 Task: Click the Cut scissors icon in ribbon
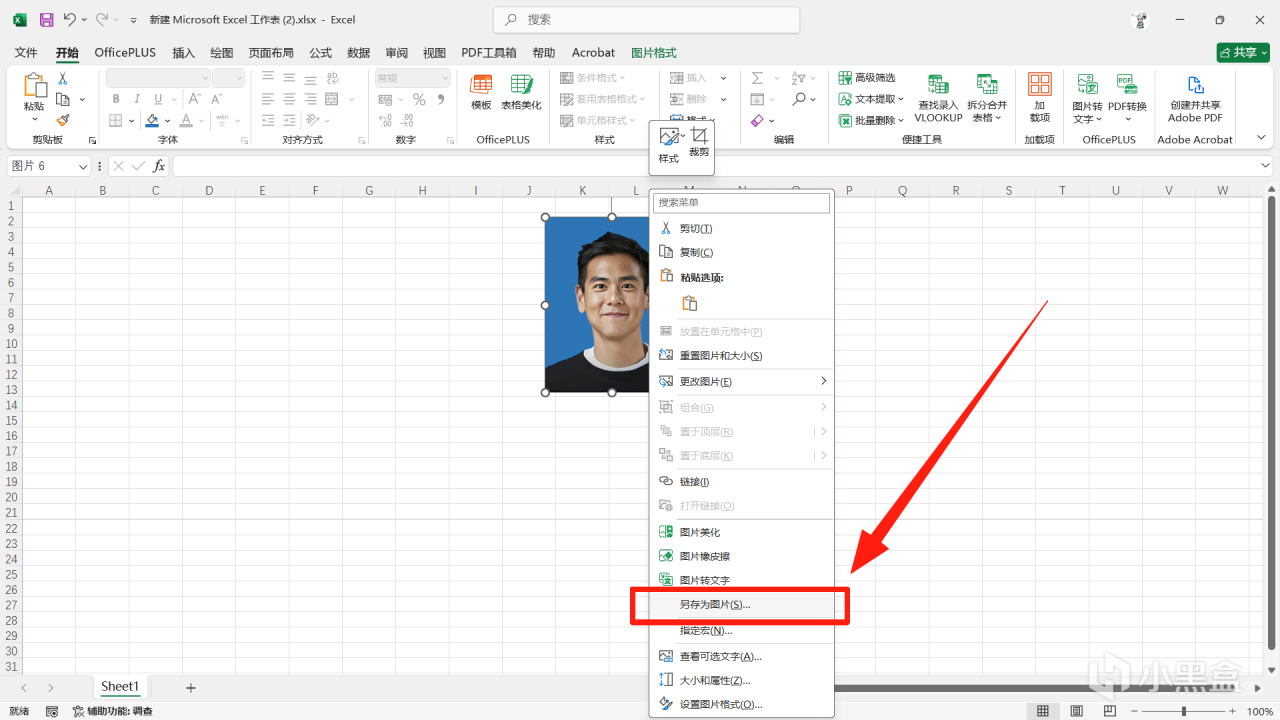pos(63,78)
